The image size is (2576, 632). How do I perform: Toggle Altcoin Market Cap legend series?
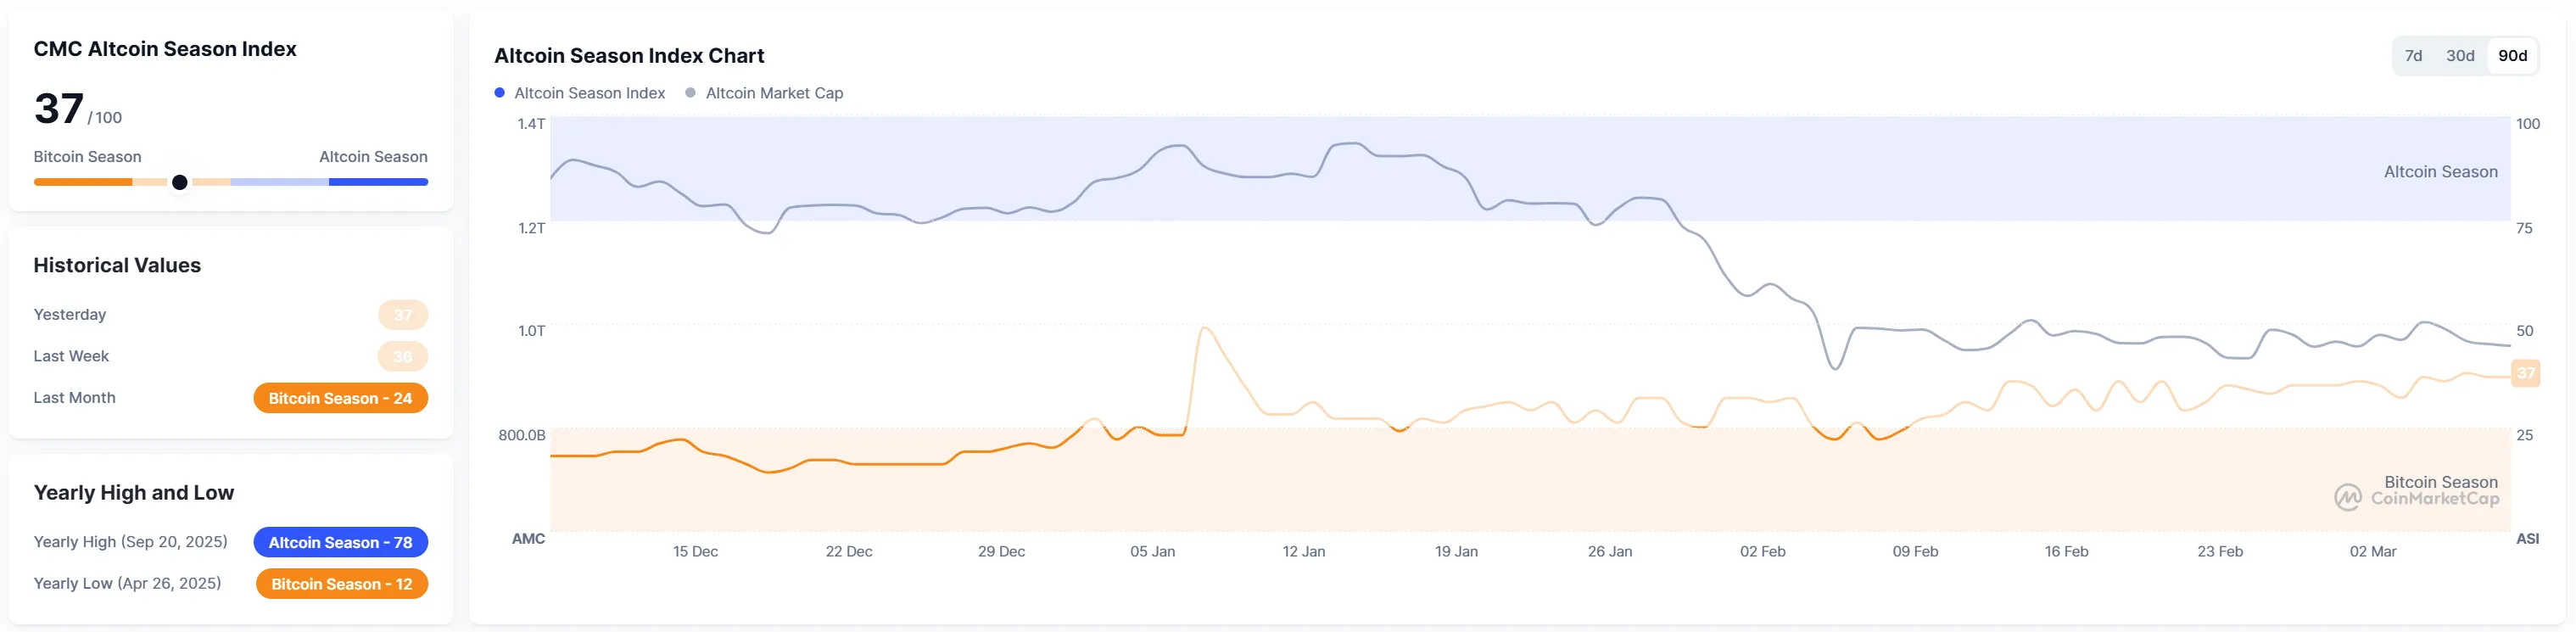(x=774, y=93)
